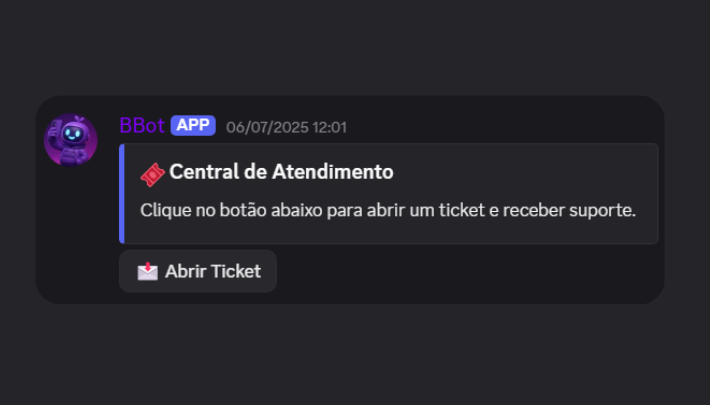Click the Abrir Ticket button label text
The image size is (710, 405).
coord(213,271)
